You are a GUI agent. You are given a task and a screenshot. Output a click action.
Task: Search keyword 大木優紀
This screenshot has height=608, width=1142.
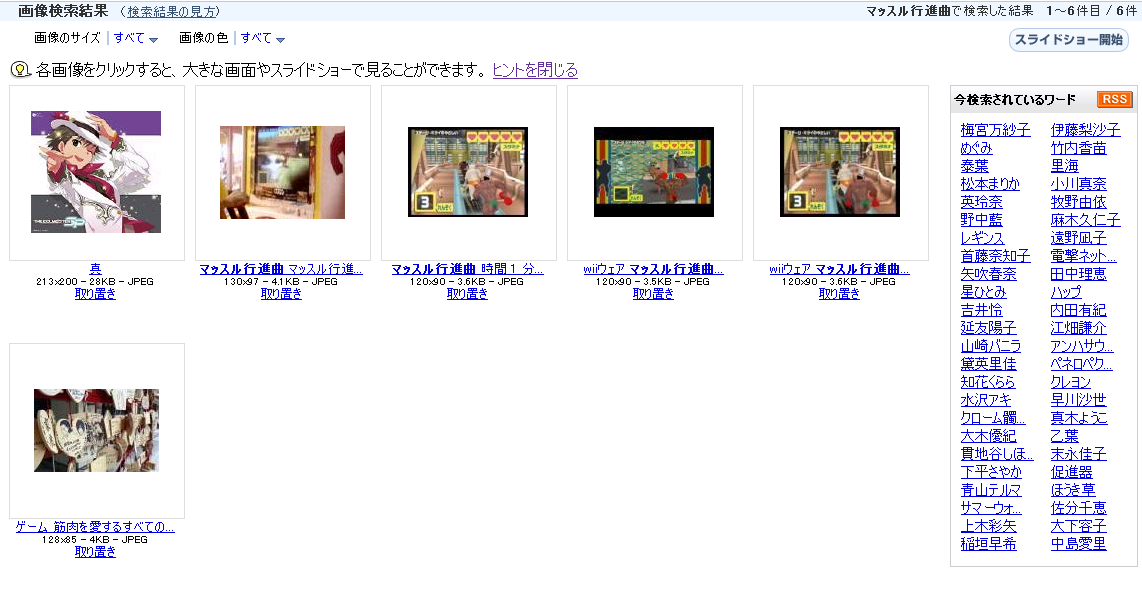click(x=988, y=435)
